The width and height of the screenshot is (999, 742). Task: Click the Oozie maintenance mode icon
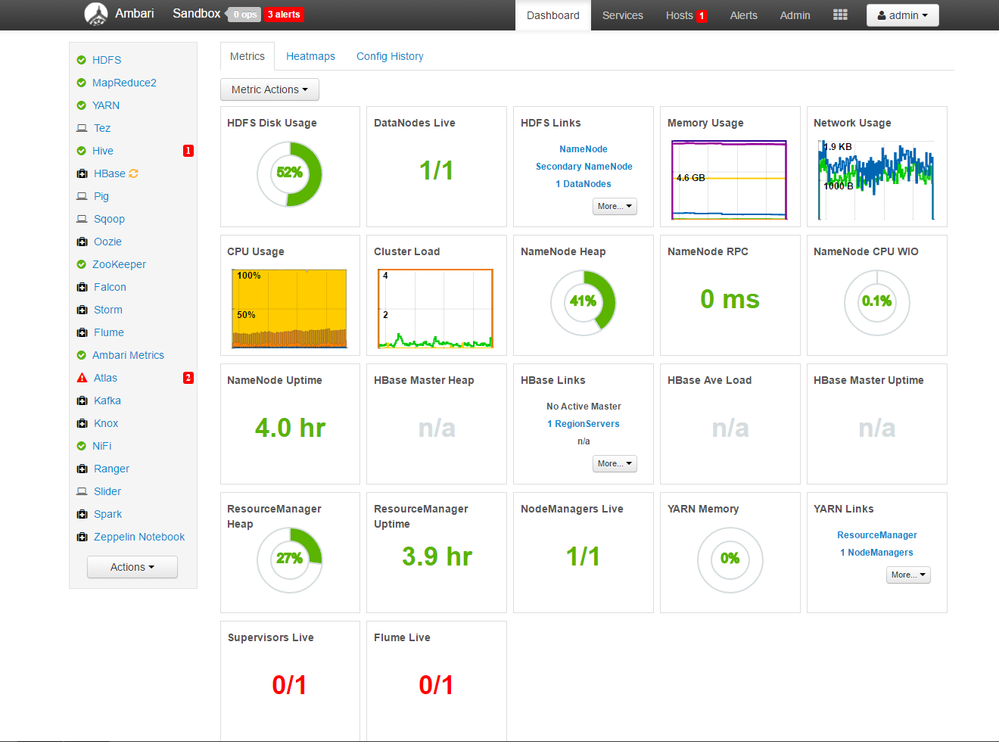point(82,241)
